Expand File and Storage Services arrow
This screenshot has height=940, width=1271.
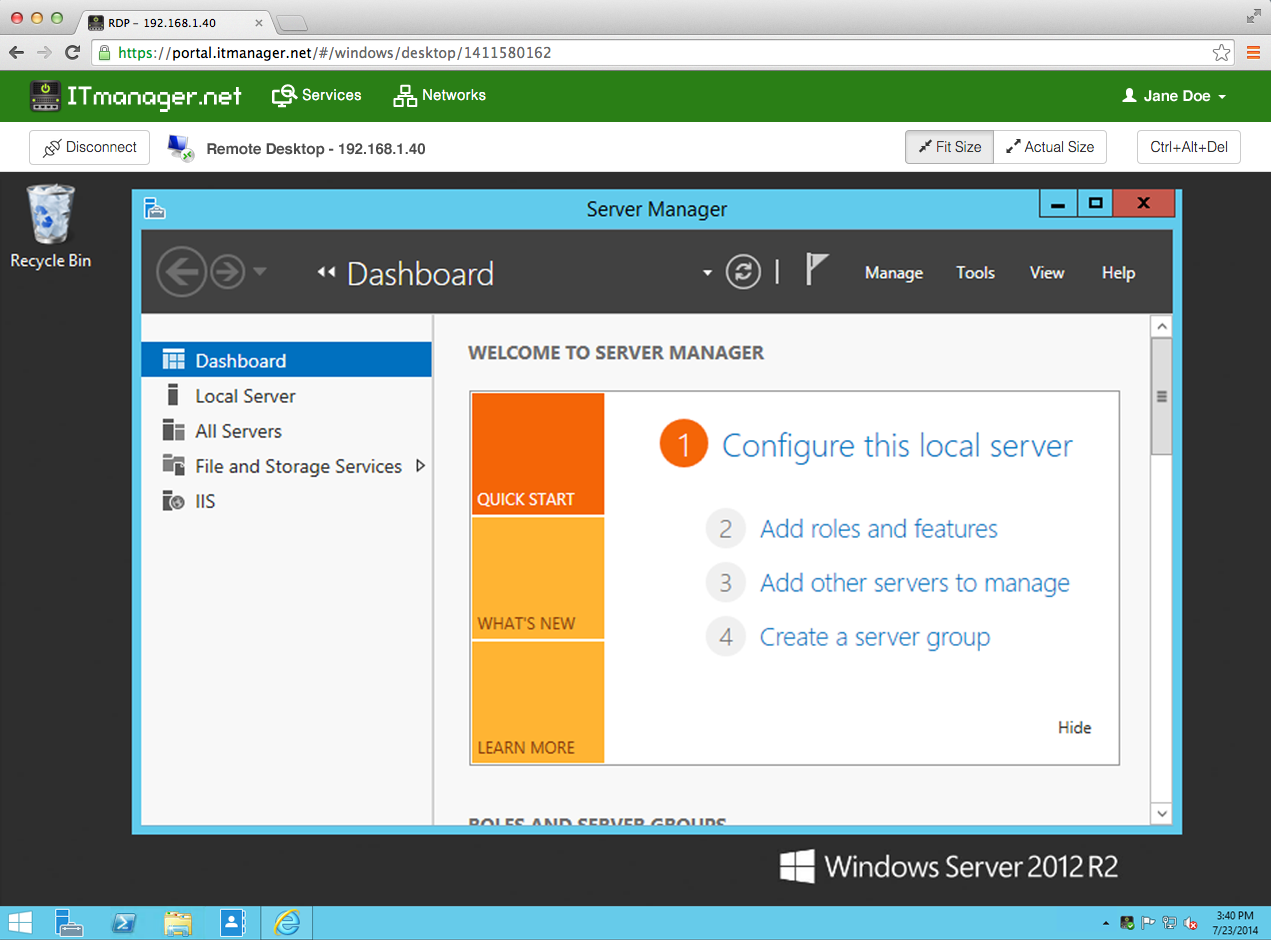[420, 466]
